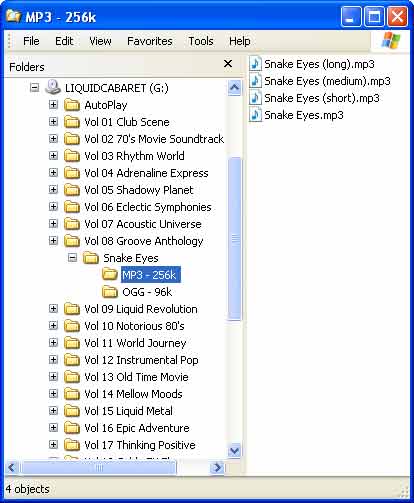Viewport: 414px width, 503px height.
Task: Select the OGG - 96k folder label
Action: (x=147, y=292)
